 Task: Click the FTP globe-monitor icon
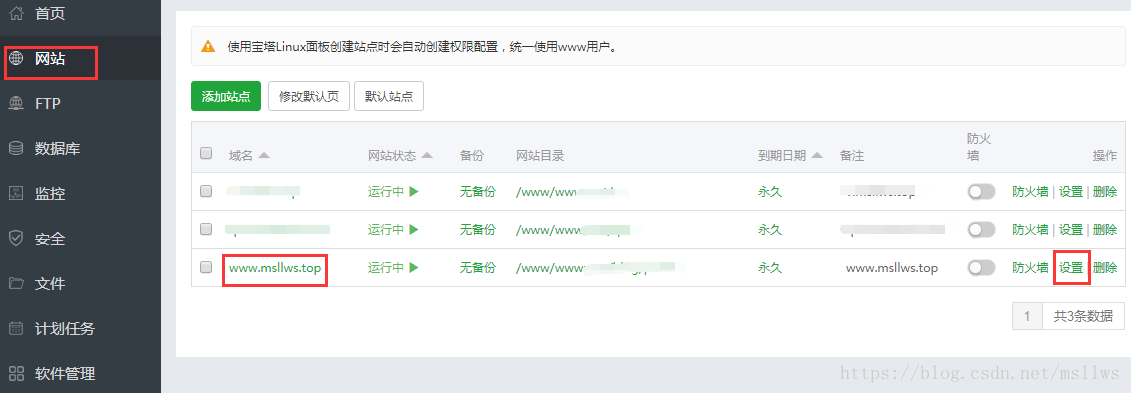[x=16, y=103]
